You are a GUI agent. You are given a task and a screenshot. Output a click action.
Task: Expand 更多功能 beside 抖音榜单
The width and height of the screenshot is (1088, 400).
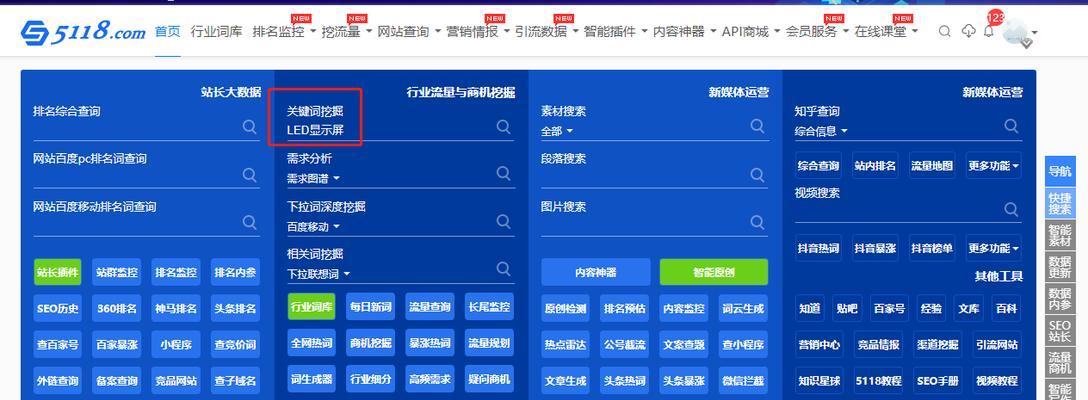tap(994, 248)
